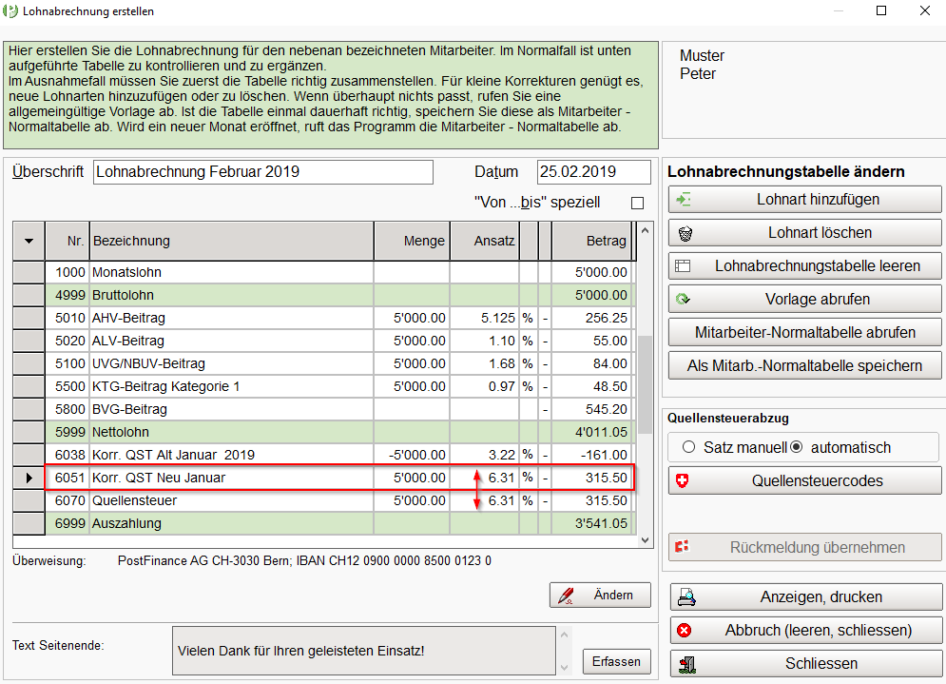The image size is (946, 684).
Task: Click the Nr. column header
Action: 68,241
